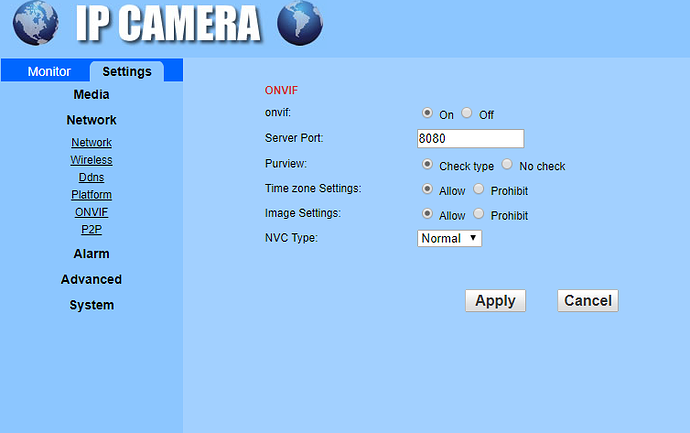Click the Server Port input field
Image resolution: width=690 pixels, height=433 pixels.
470,139
